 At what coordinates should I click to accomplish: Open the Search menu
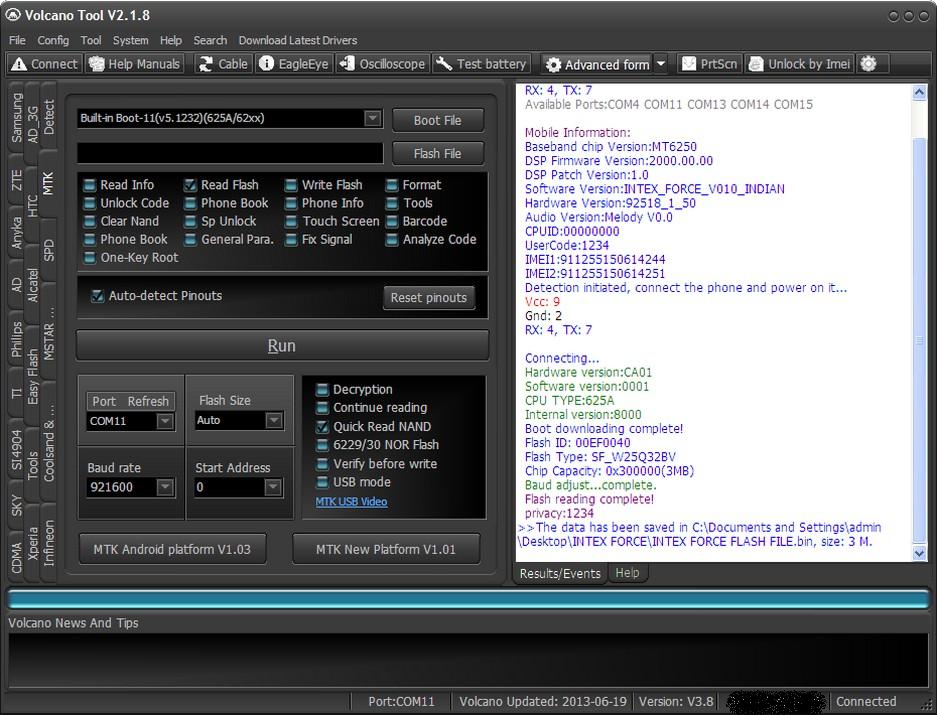tap(210, 40)
